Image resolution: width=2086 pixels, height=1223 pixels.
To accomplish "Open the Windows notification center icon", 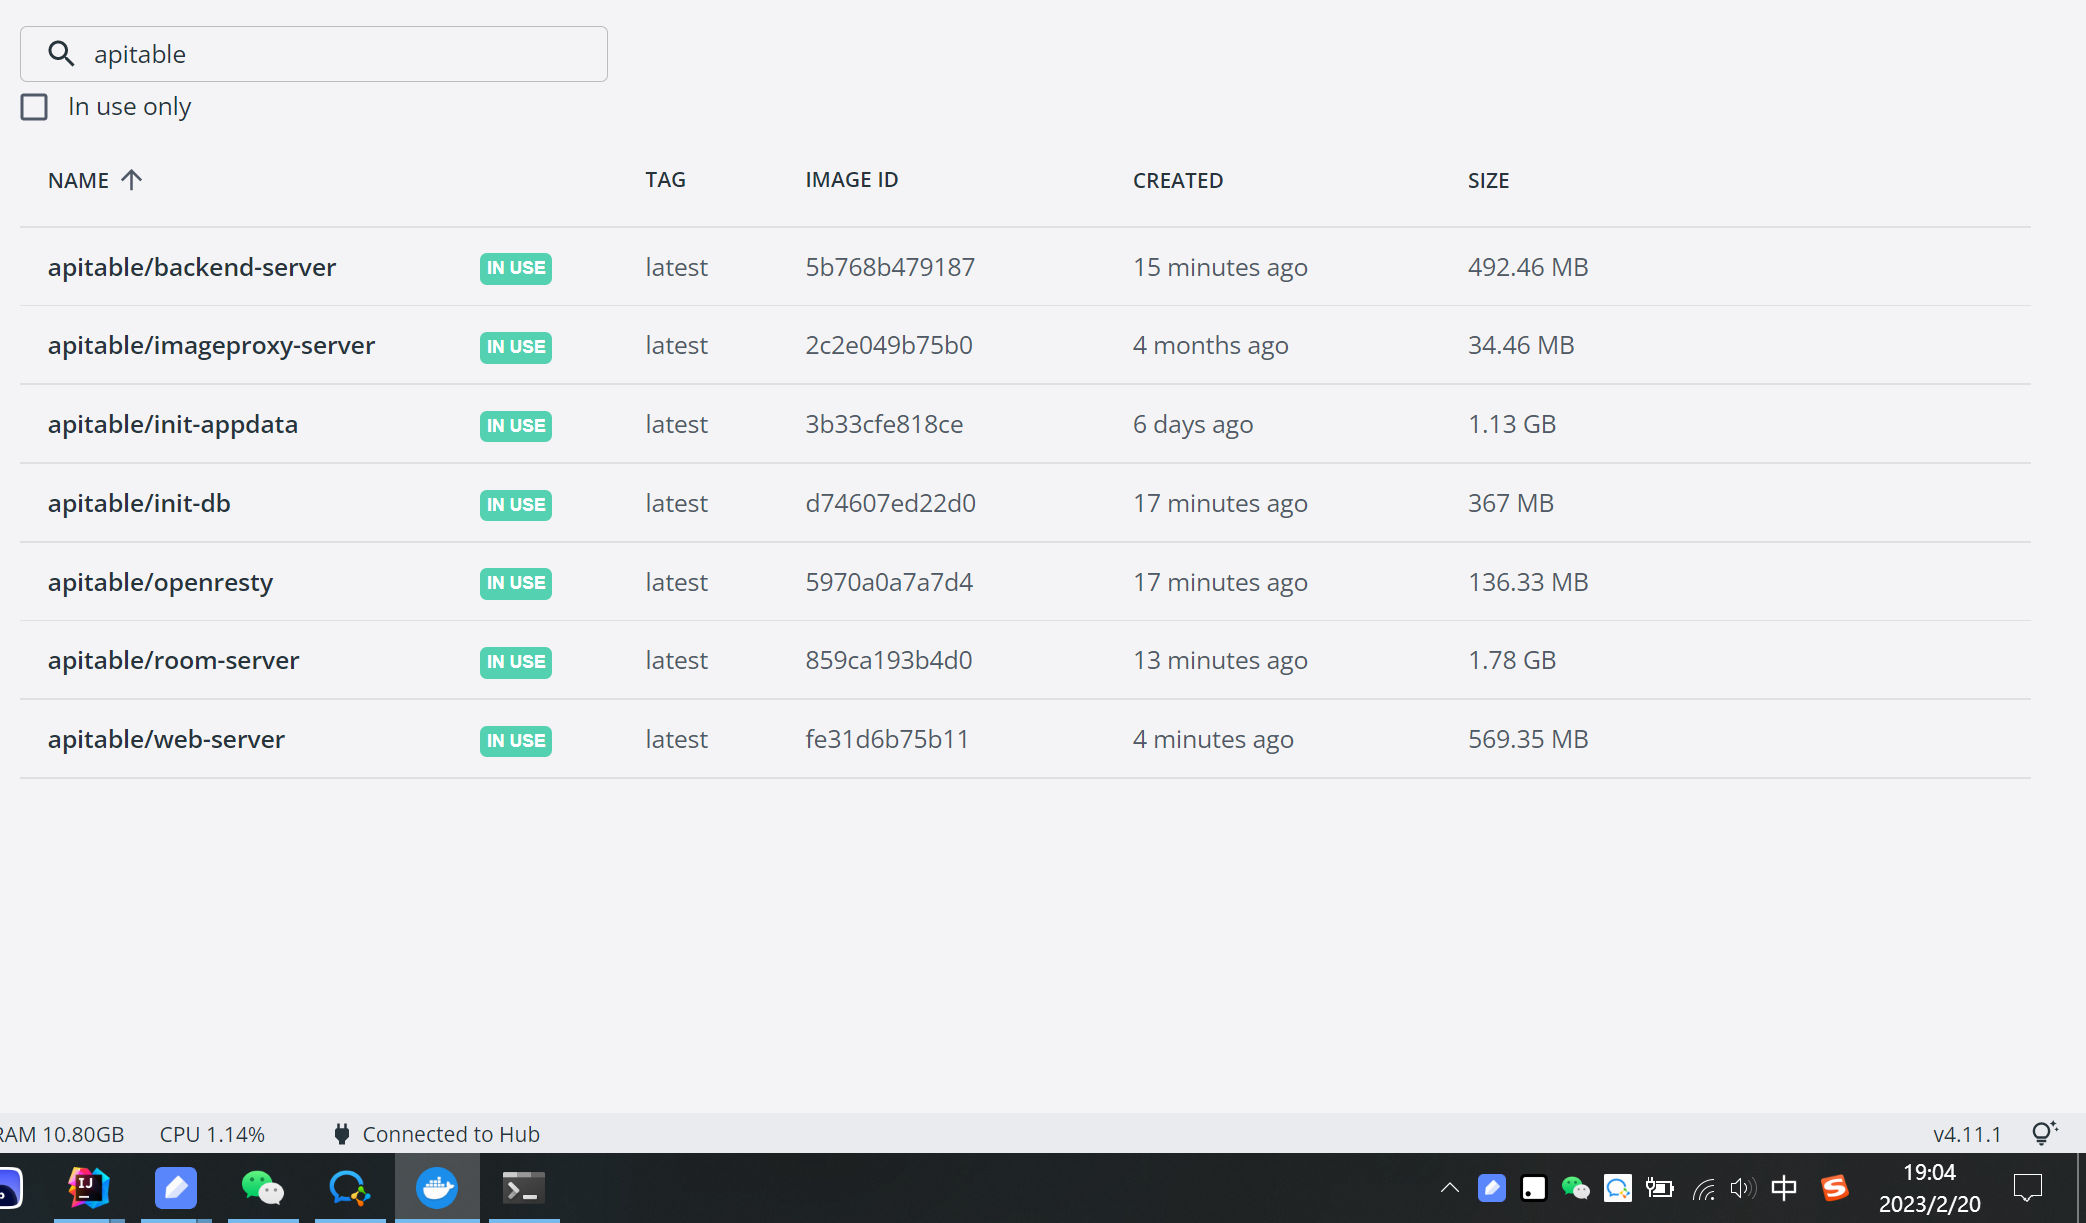I will tap(2027, 1188).
